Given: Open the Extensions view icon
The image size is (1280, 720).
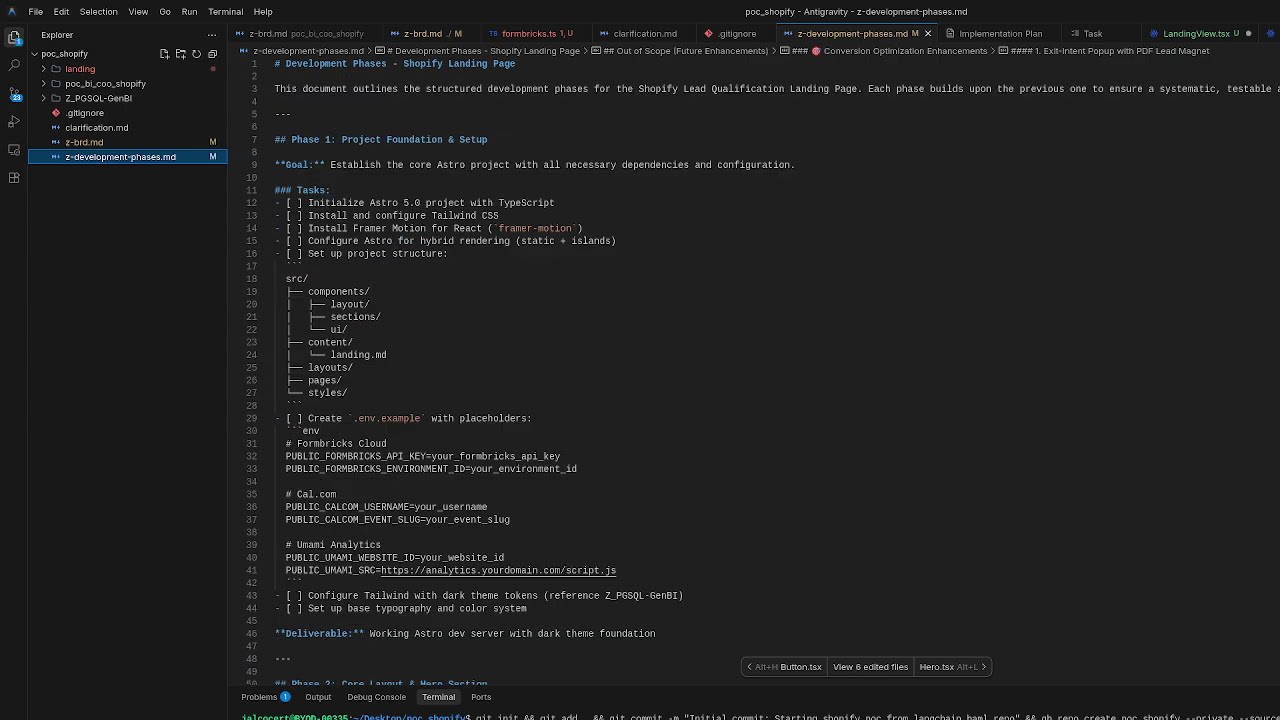Looking at the screenshot, I should (x=14, y=177).
